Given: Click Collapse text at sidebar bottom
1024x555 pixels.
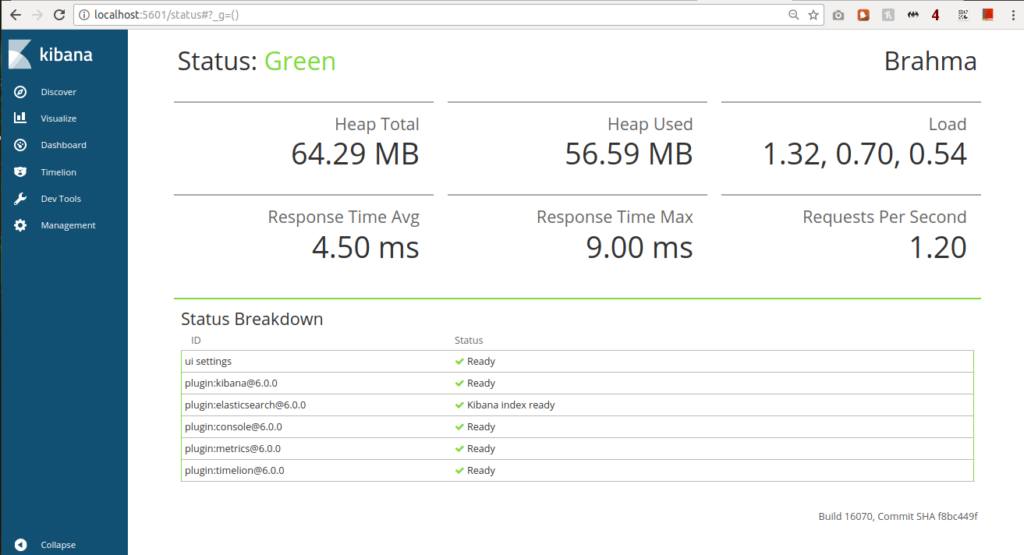Looking at the screenshot, I should point(58,545).
